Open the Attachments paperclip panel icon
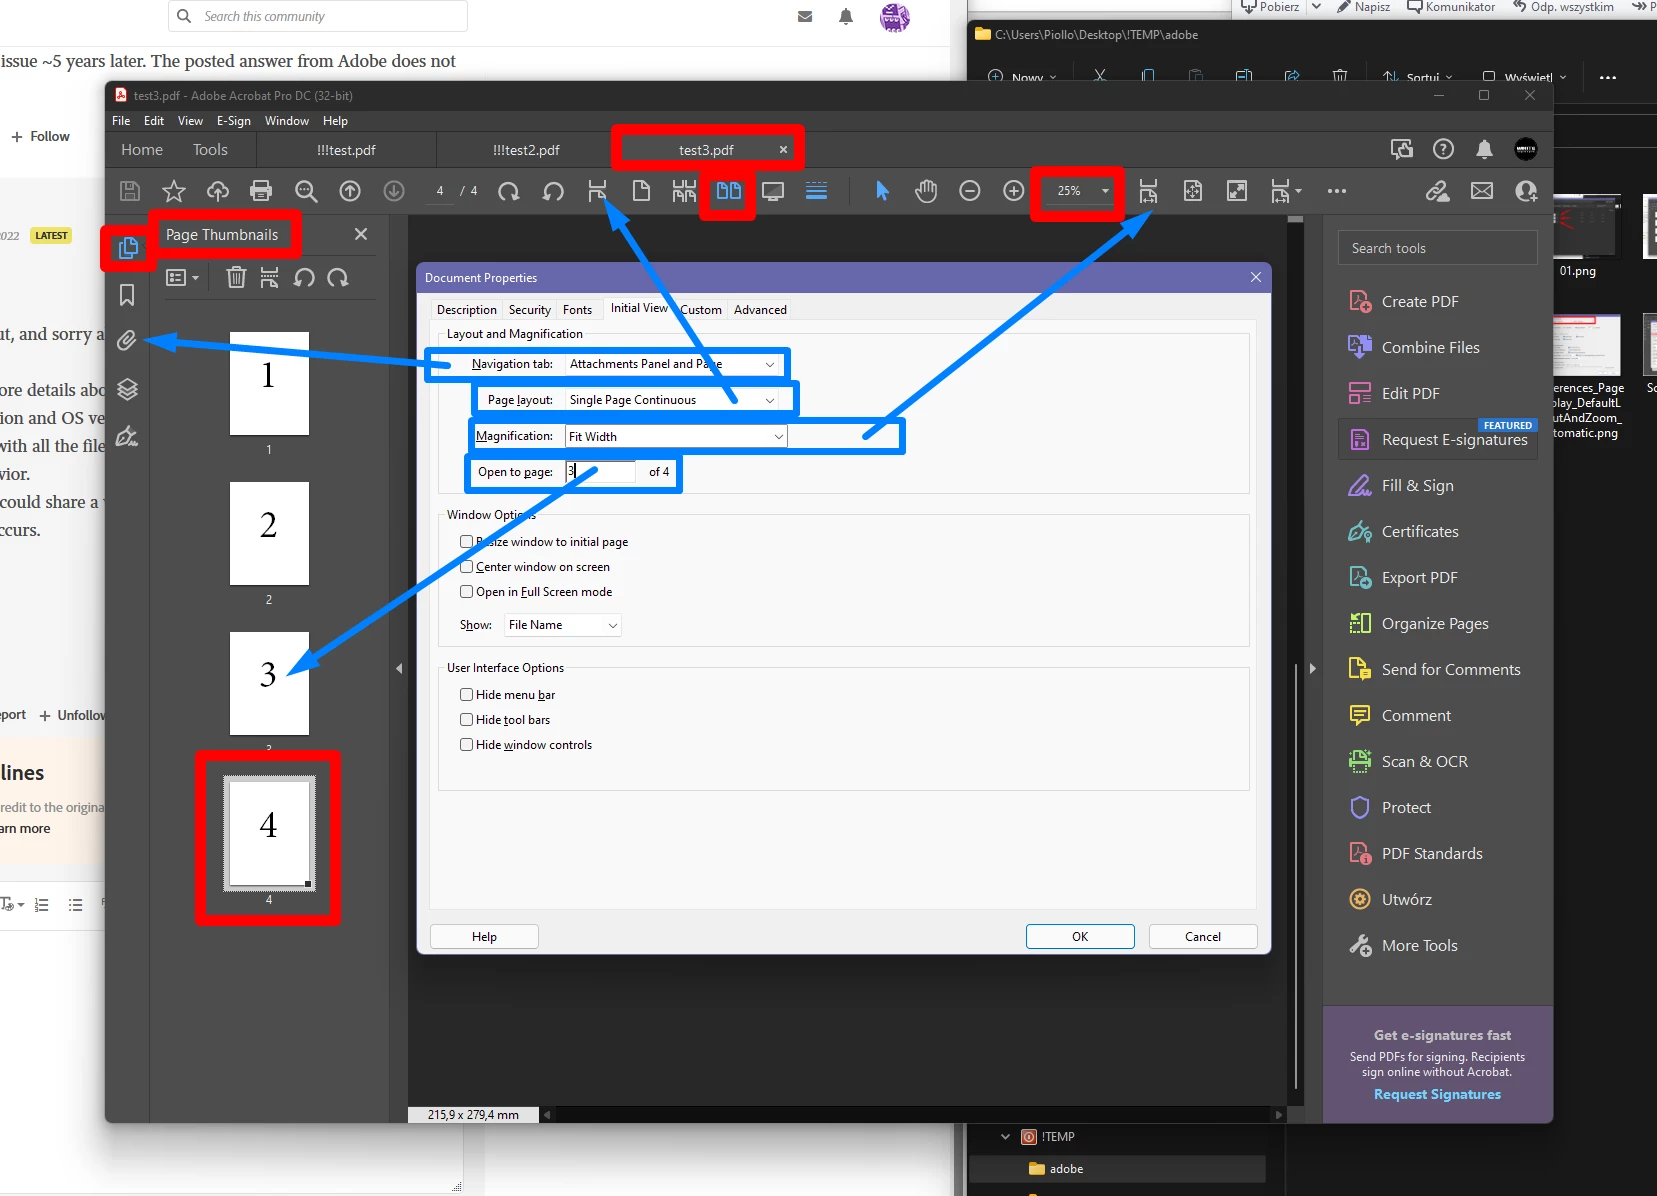The image size is (1657, 1196). pyautogui.click(x=127, y=341)
